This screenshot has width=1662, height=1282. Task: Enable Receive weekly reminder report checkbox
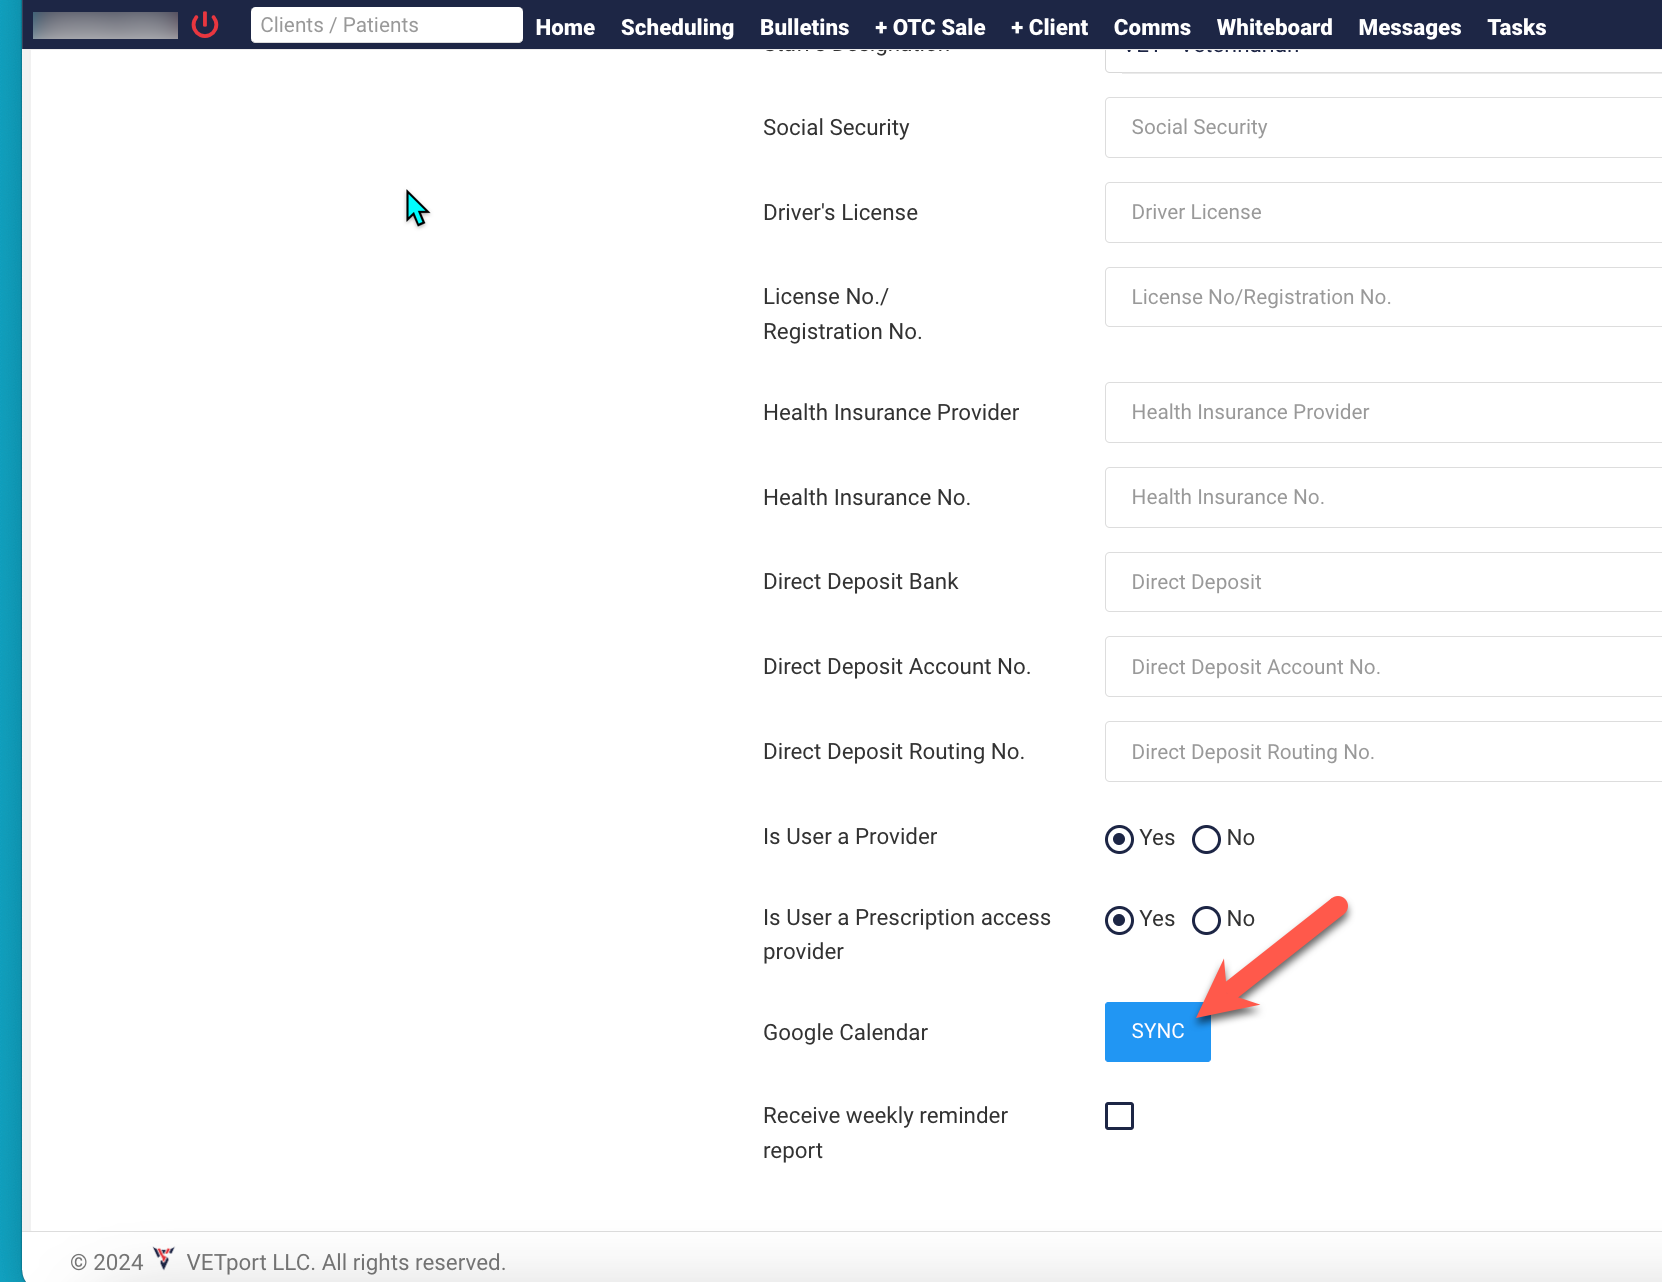pos(1119,1116)
